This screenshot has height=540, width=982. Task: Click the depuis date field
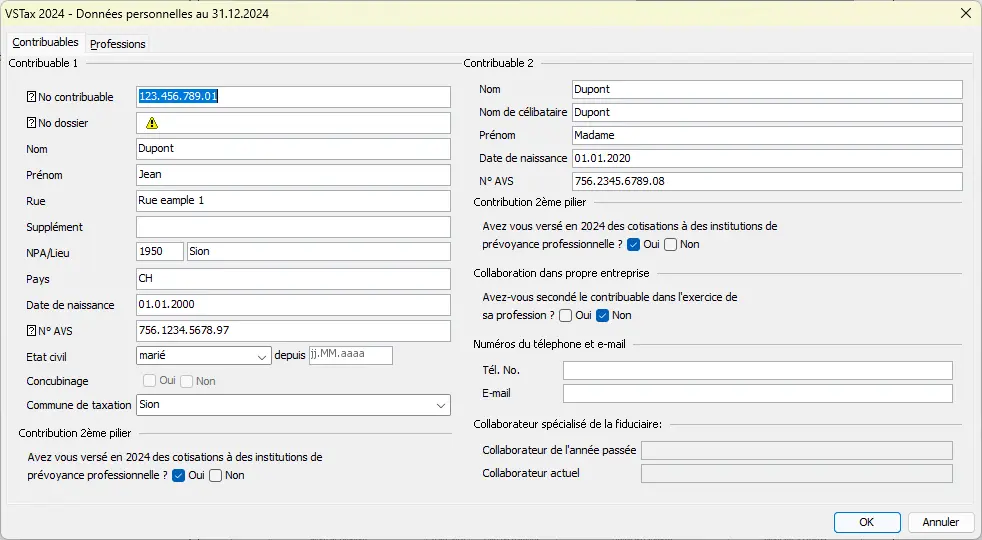coord(351,355)
